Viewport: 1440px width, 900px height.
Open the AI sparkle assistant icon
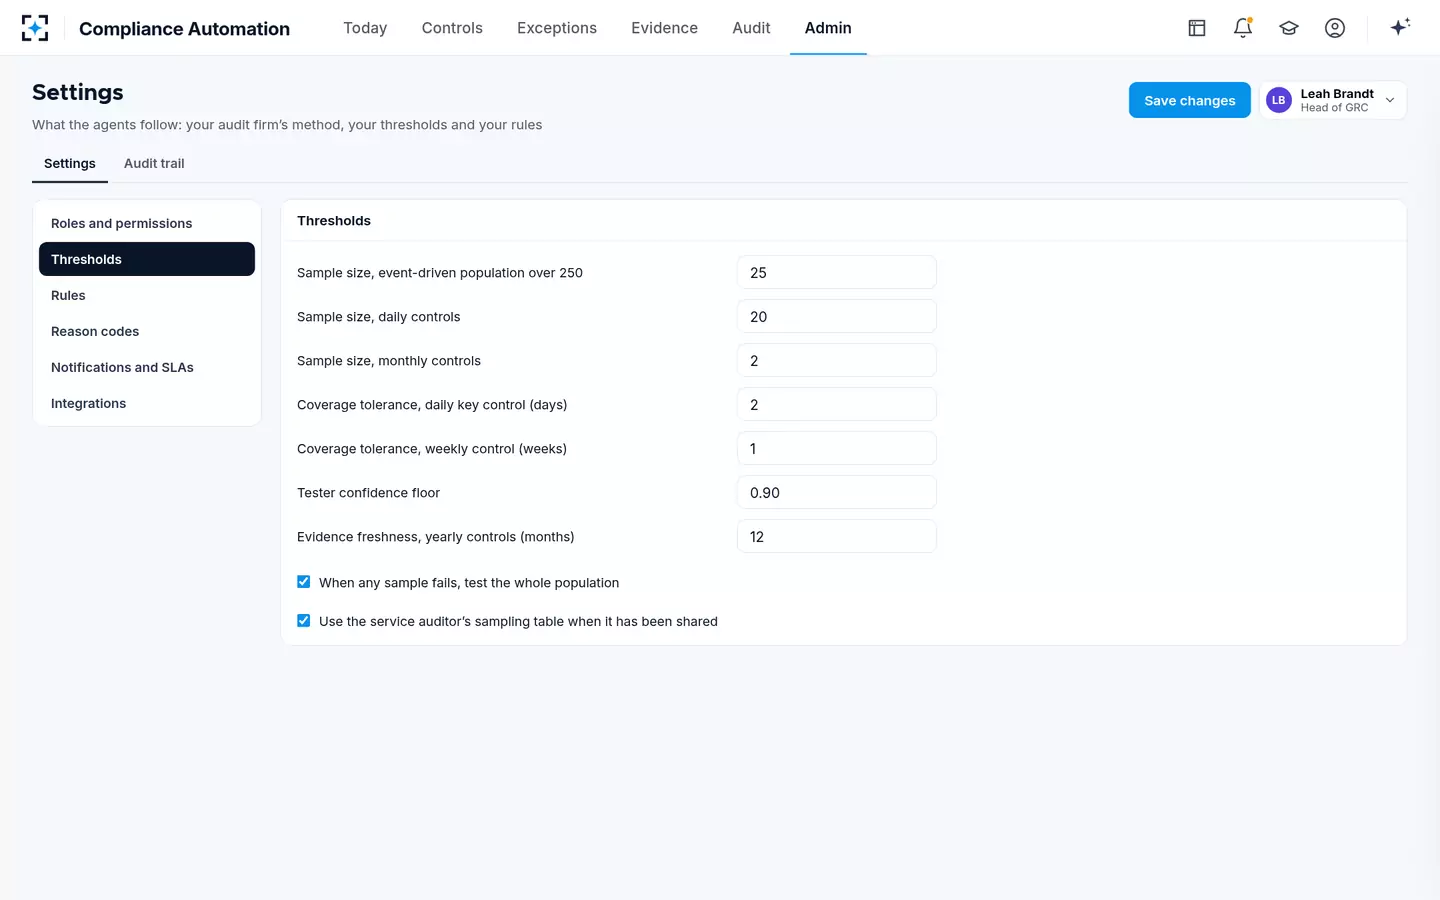[1400, 27]
